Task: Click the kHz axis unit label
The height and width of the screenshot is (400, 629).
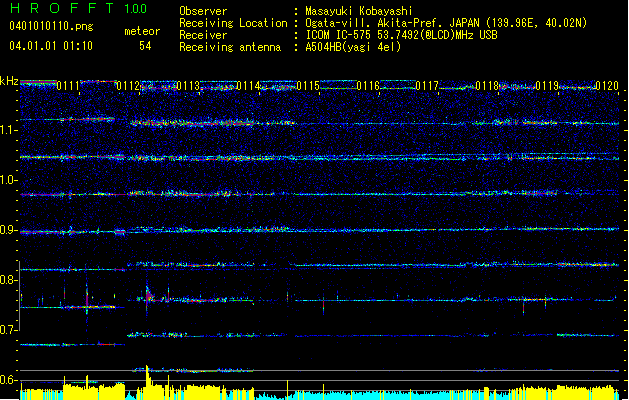Action: pyautogui.click(x=9, y=81)
